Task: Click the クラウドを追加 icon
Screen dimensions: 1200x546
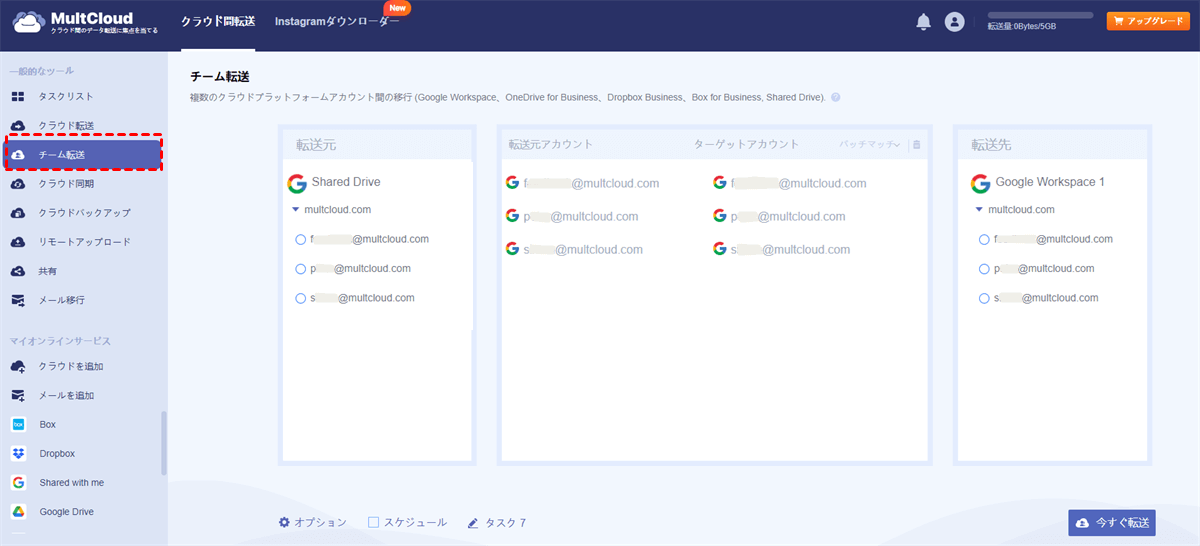Action: tap(18, 367)
